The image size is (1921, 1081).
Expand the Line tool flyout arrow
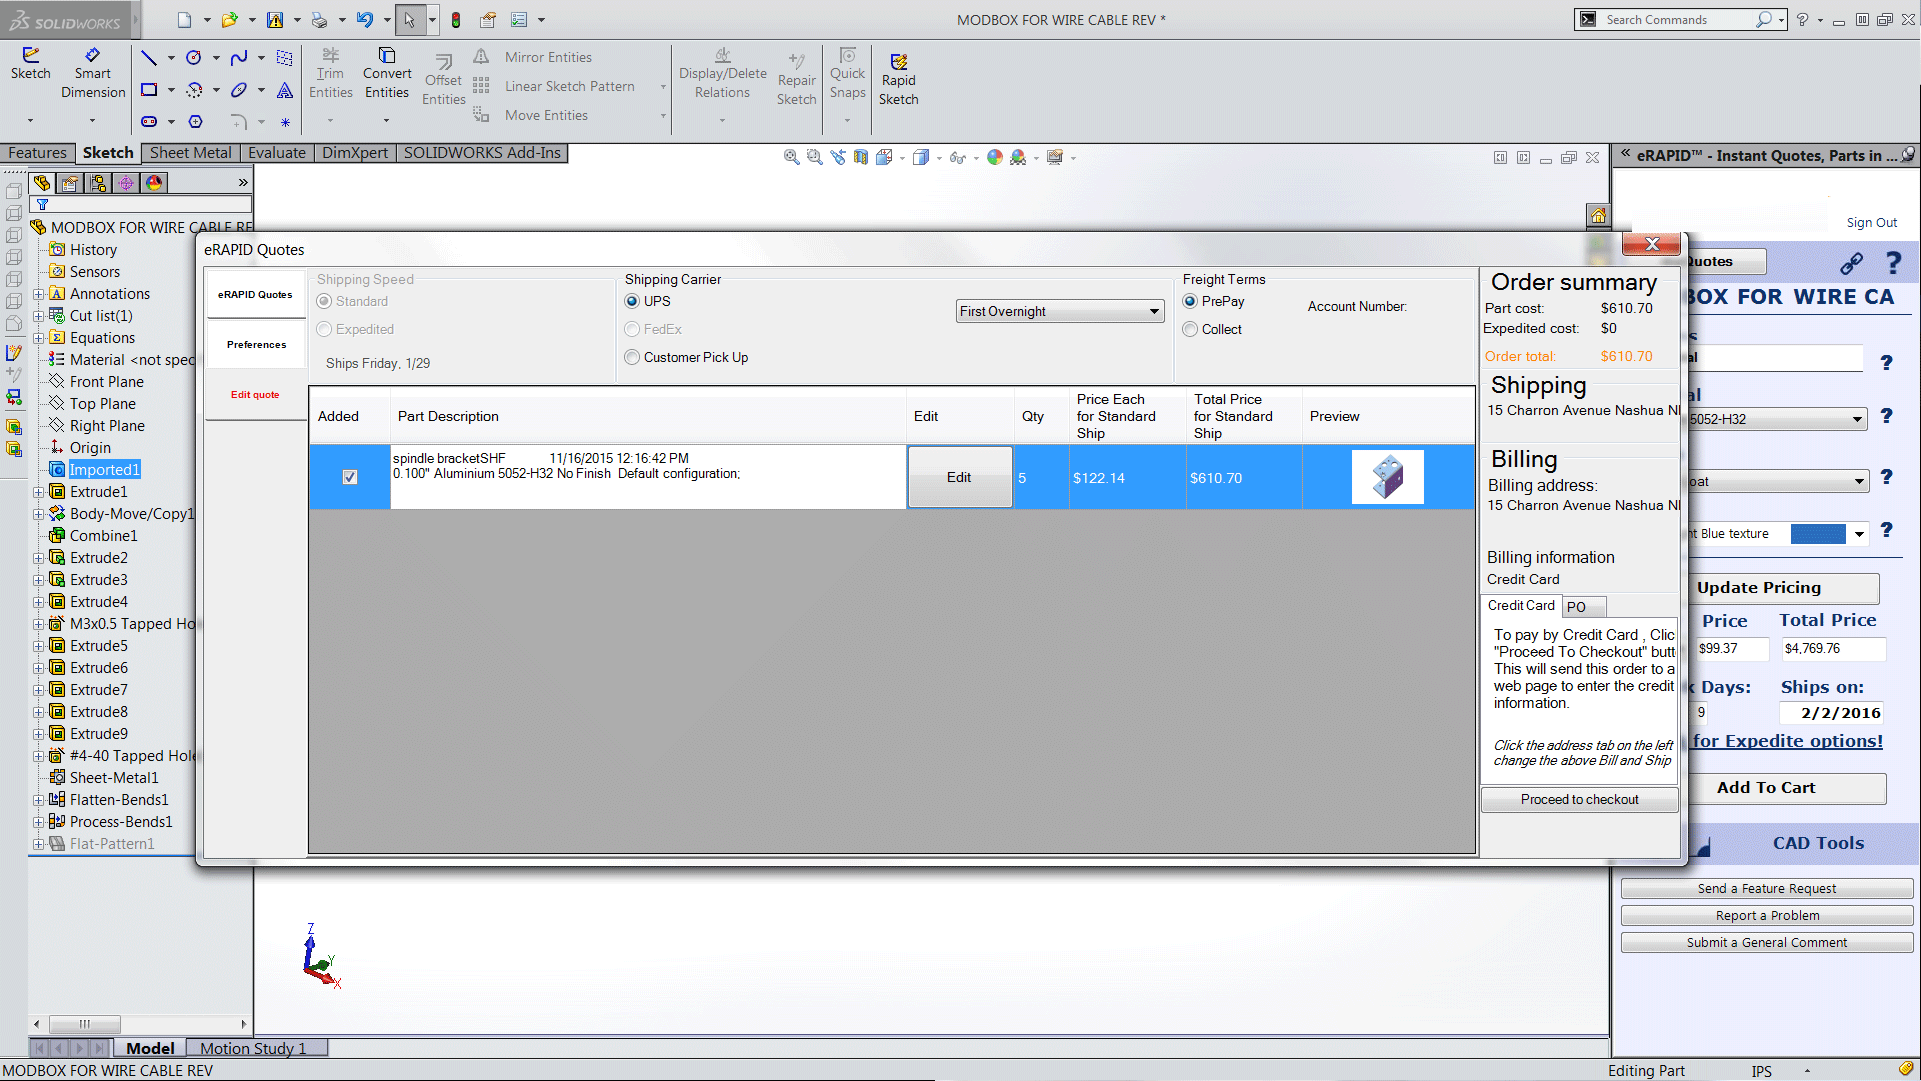pos(171,58)
